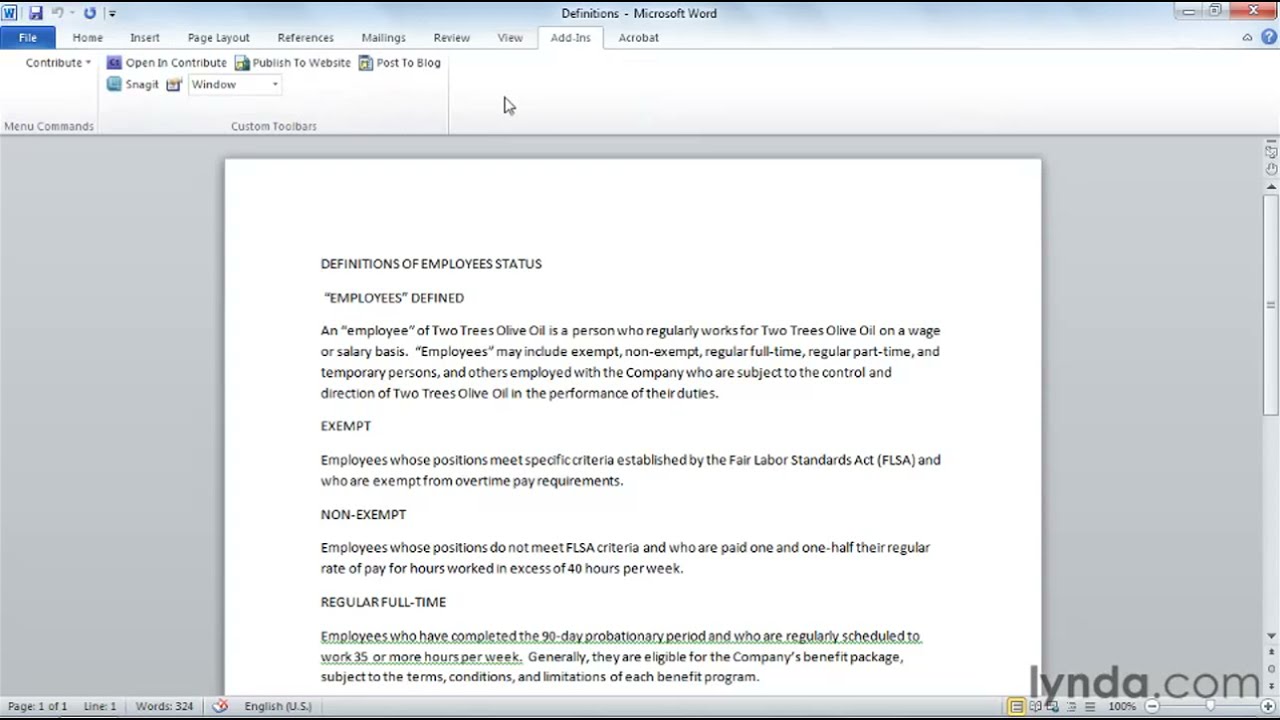Open Word Count via Words: 324
Image resolution: width=1280 pixels, height=720 pixels.
click(x=164, y=706)
